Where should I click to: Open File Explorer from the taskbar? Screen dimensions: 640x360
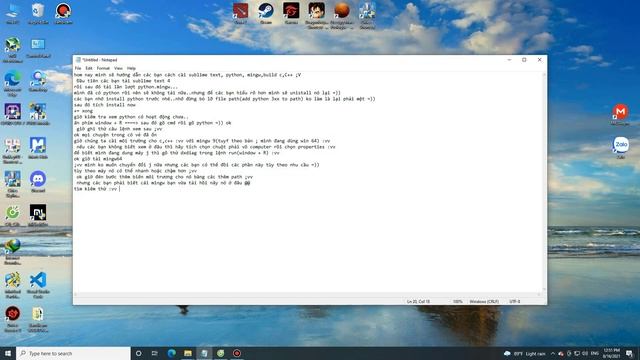pyautogui.click(x=188, y=353)
